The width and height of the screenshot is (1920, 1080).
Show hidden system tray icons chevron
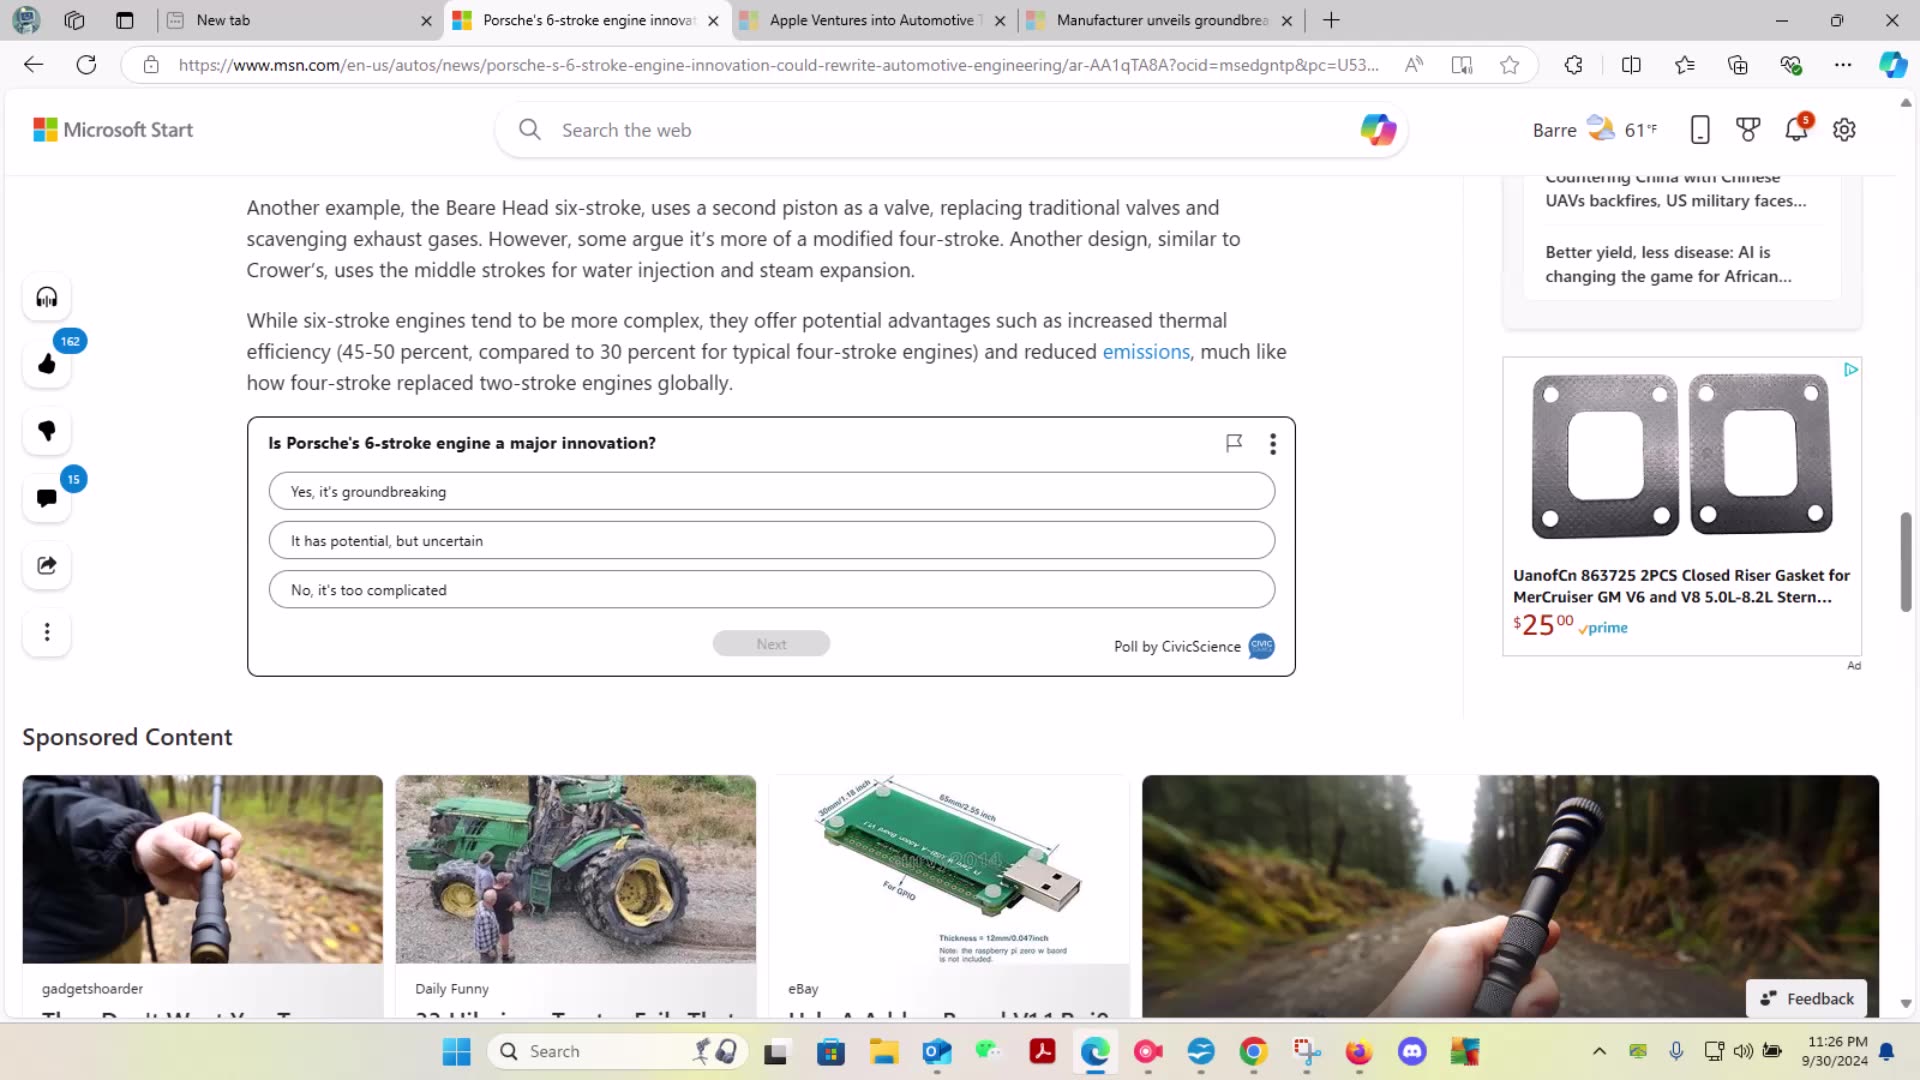coord(1599,1051)
